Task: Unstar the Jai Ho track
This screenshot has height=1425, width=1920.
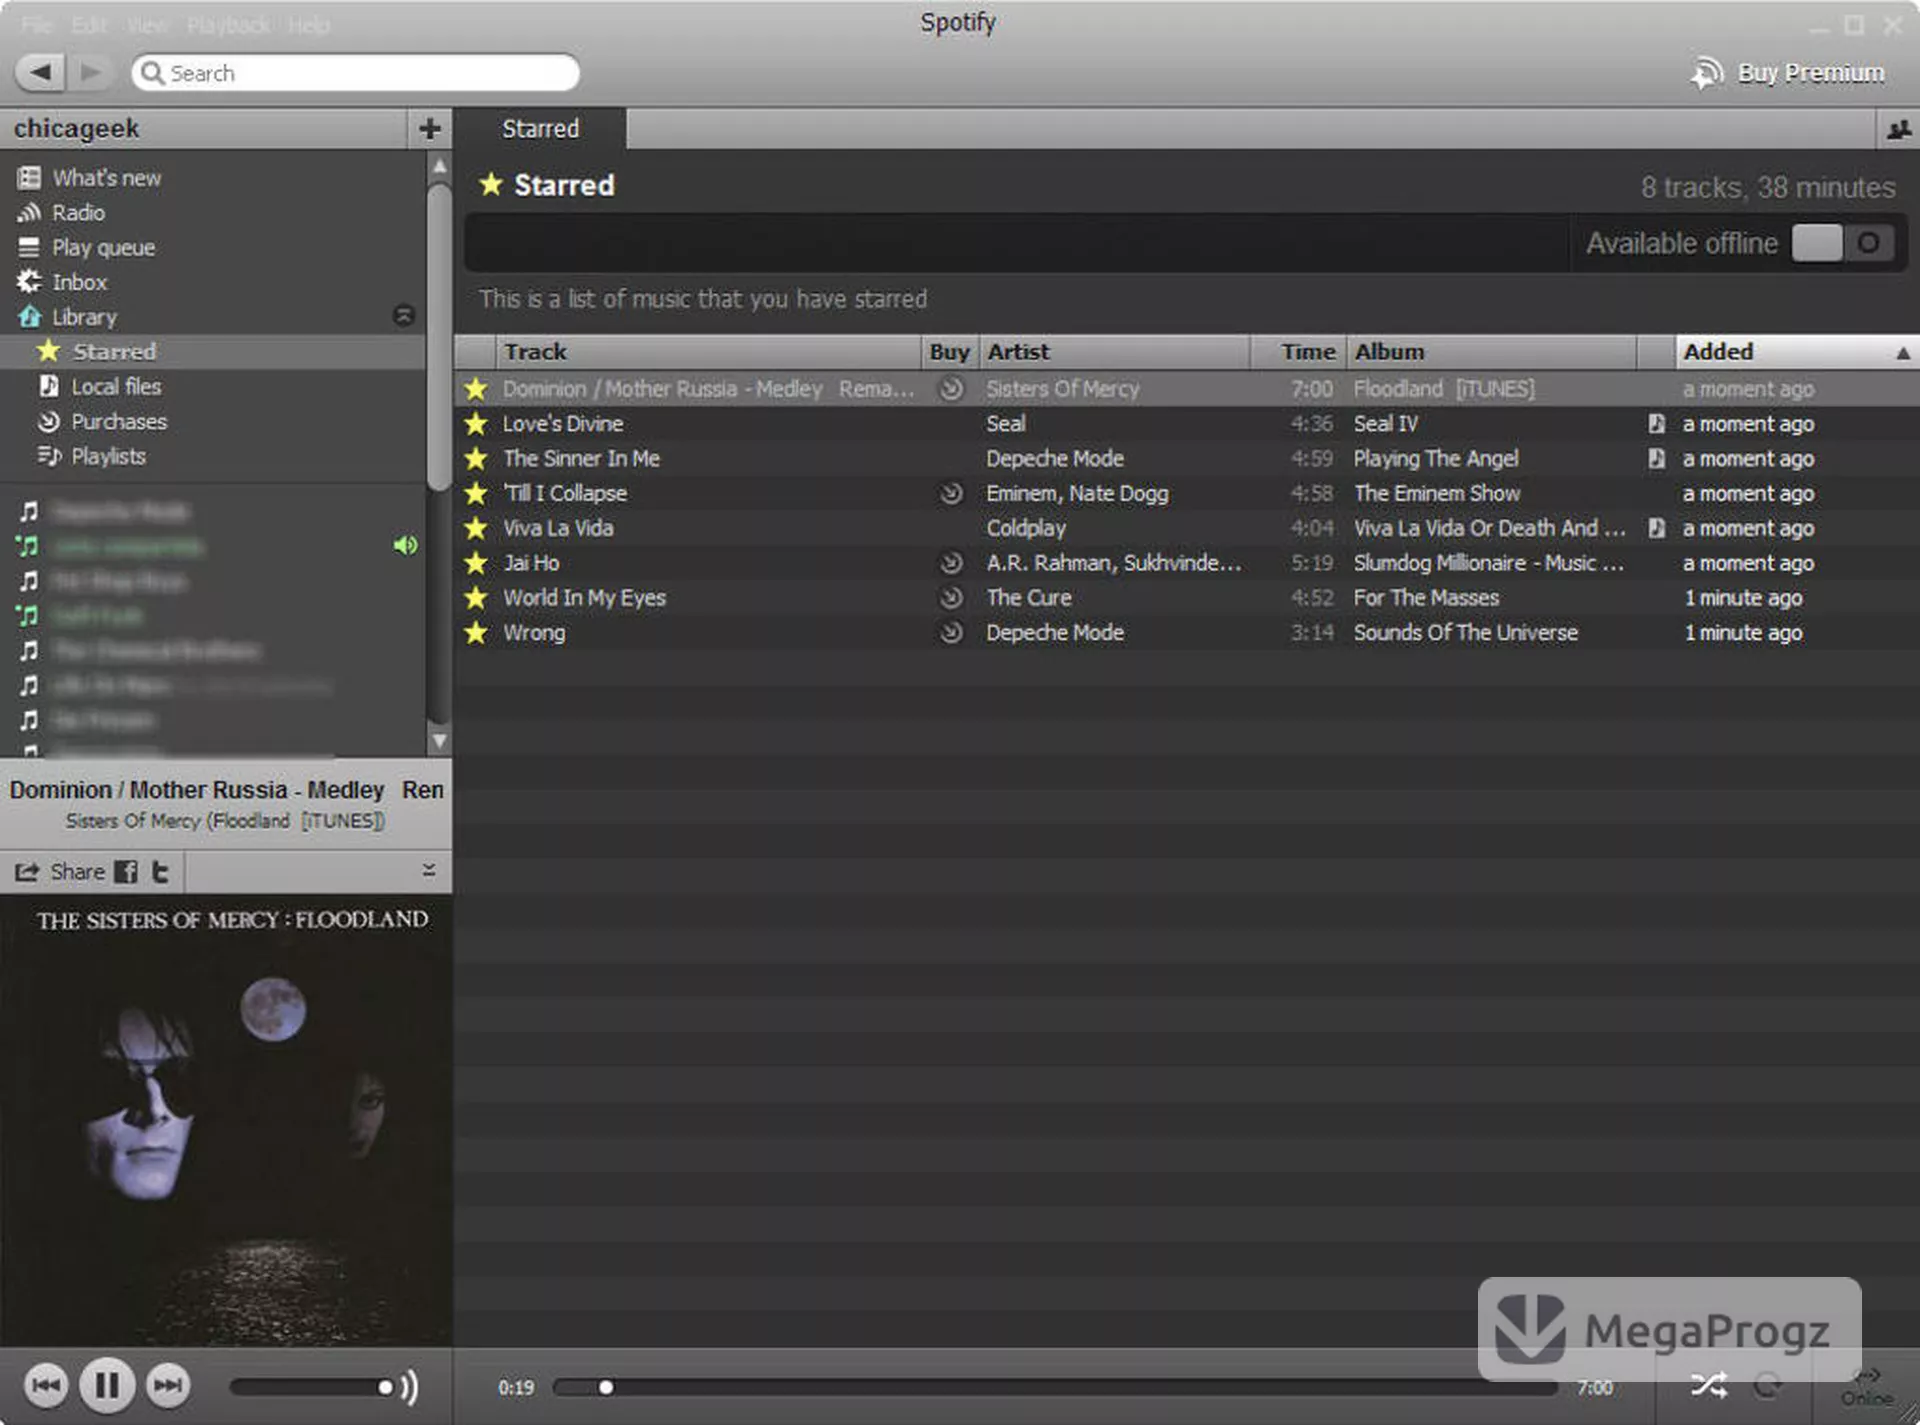Action: tap(476, 563)
